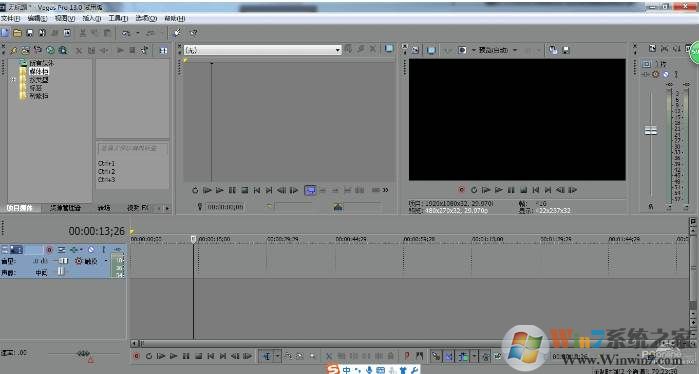Click the Undo arrow in main toolbar
The image size is (699, 374).
[x=127, y=33]
